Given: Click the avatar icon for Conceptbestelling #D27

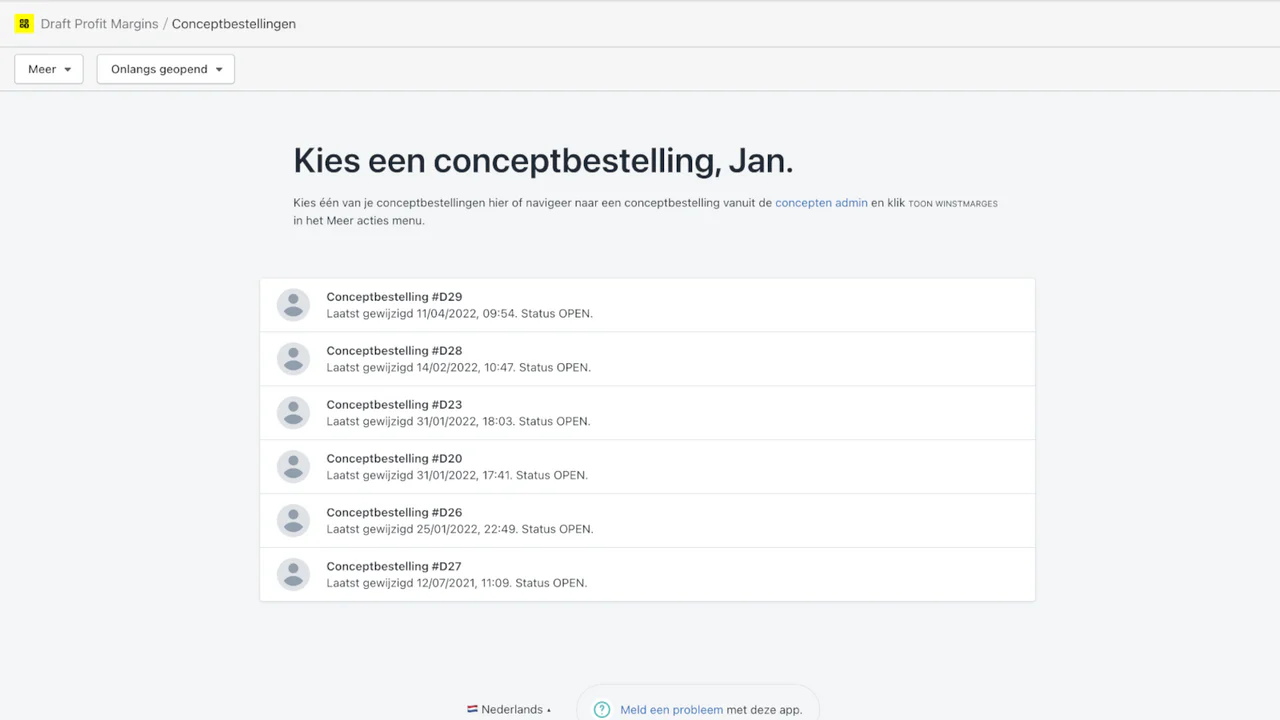Looking at the screenshot, I should point(293,575).
